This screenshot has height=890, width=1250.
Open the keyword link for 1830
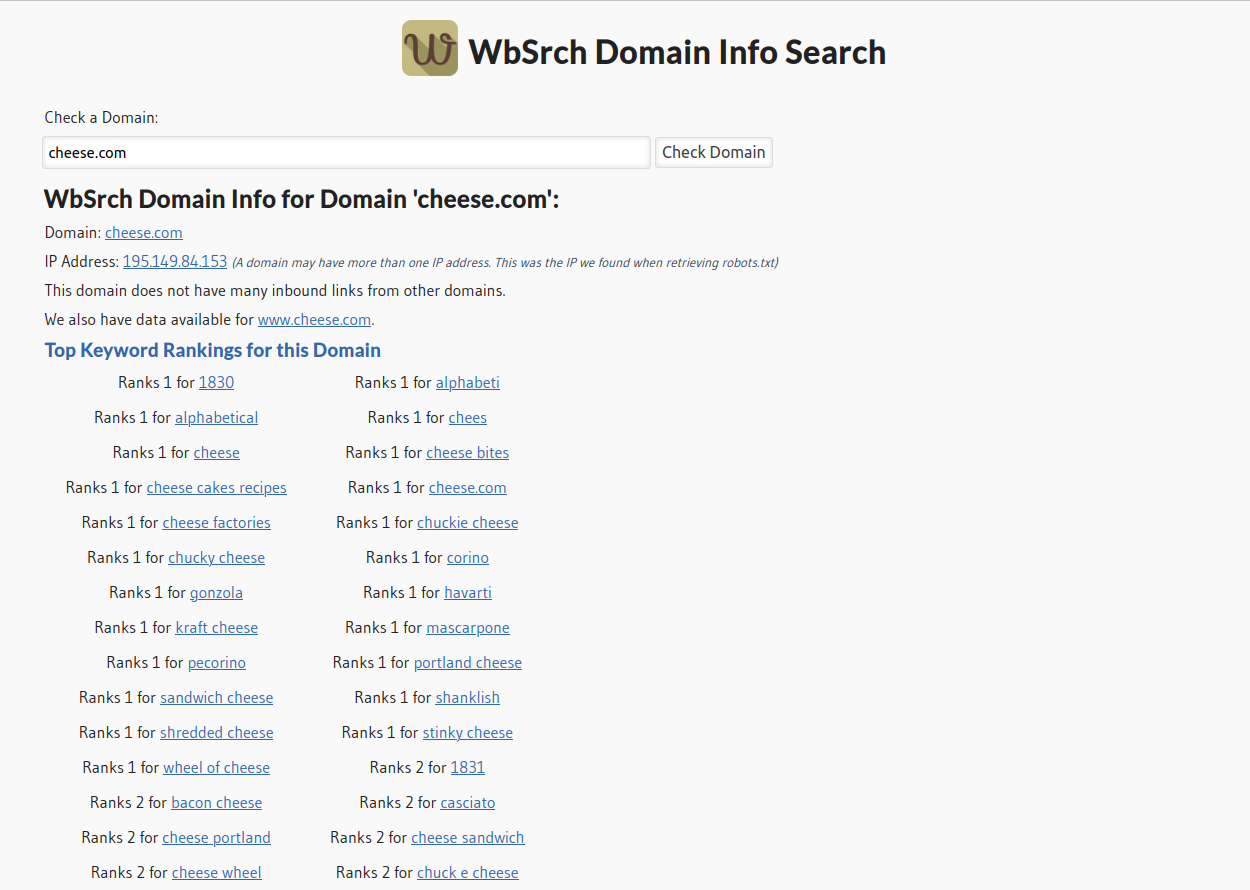(216, 382)
